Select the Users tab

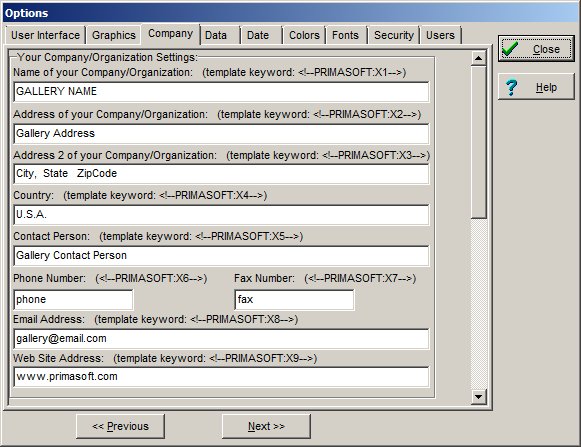coord(440,35)
